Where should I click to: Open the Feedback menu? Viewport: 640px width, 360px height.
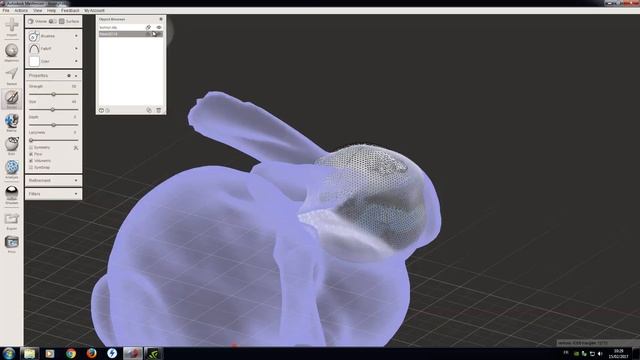click(70, 11)
